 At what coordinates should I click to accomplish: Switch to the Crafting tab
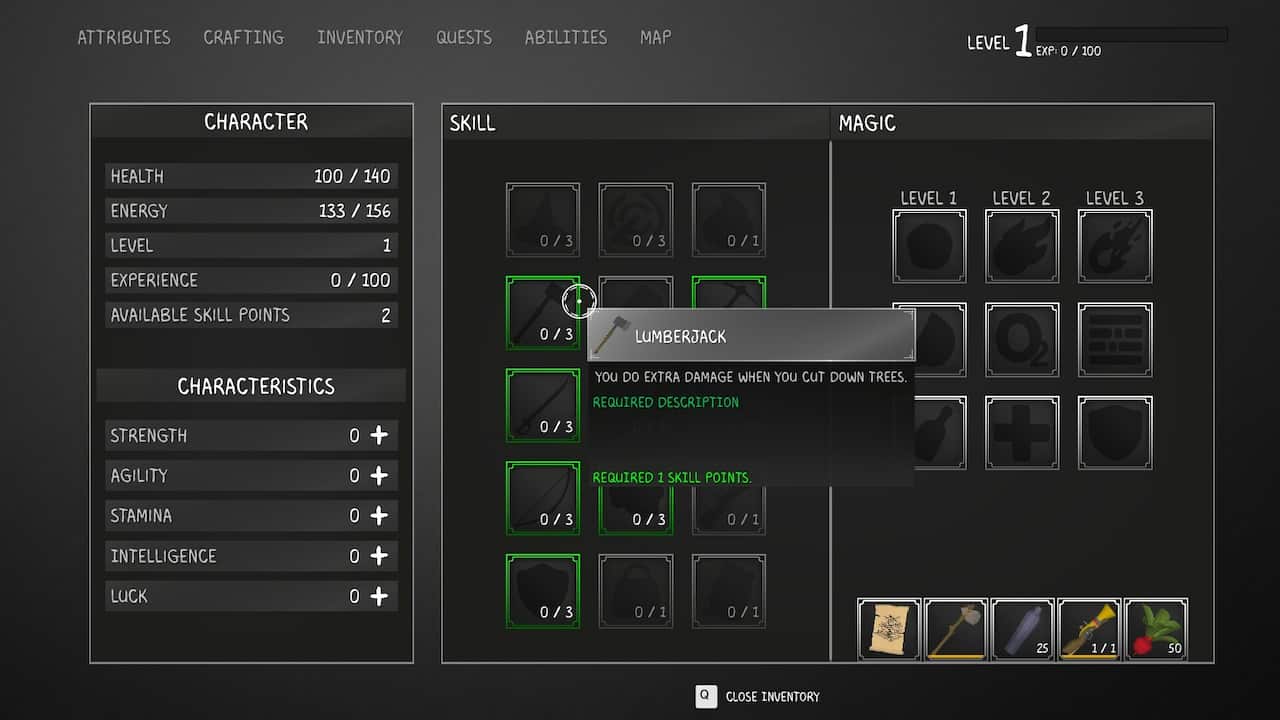(x=244, y=37)
